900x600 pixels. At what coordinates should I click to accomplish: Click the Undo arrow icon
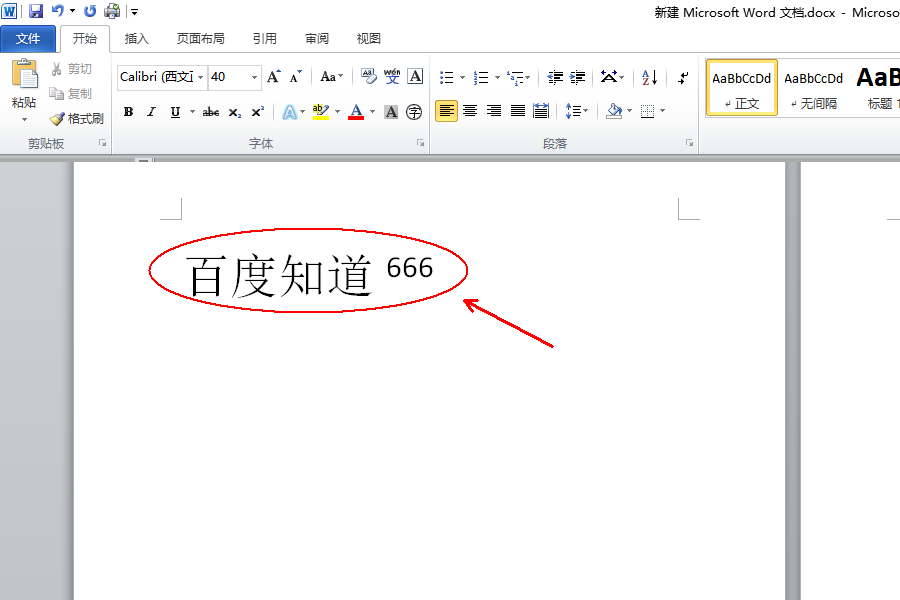click(58, 11)
